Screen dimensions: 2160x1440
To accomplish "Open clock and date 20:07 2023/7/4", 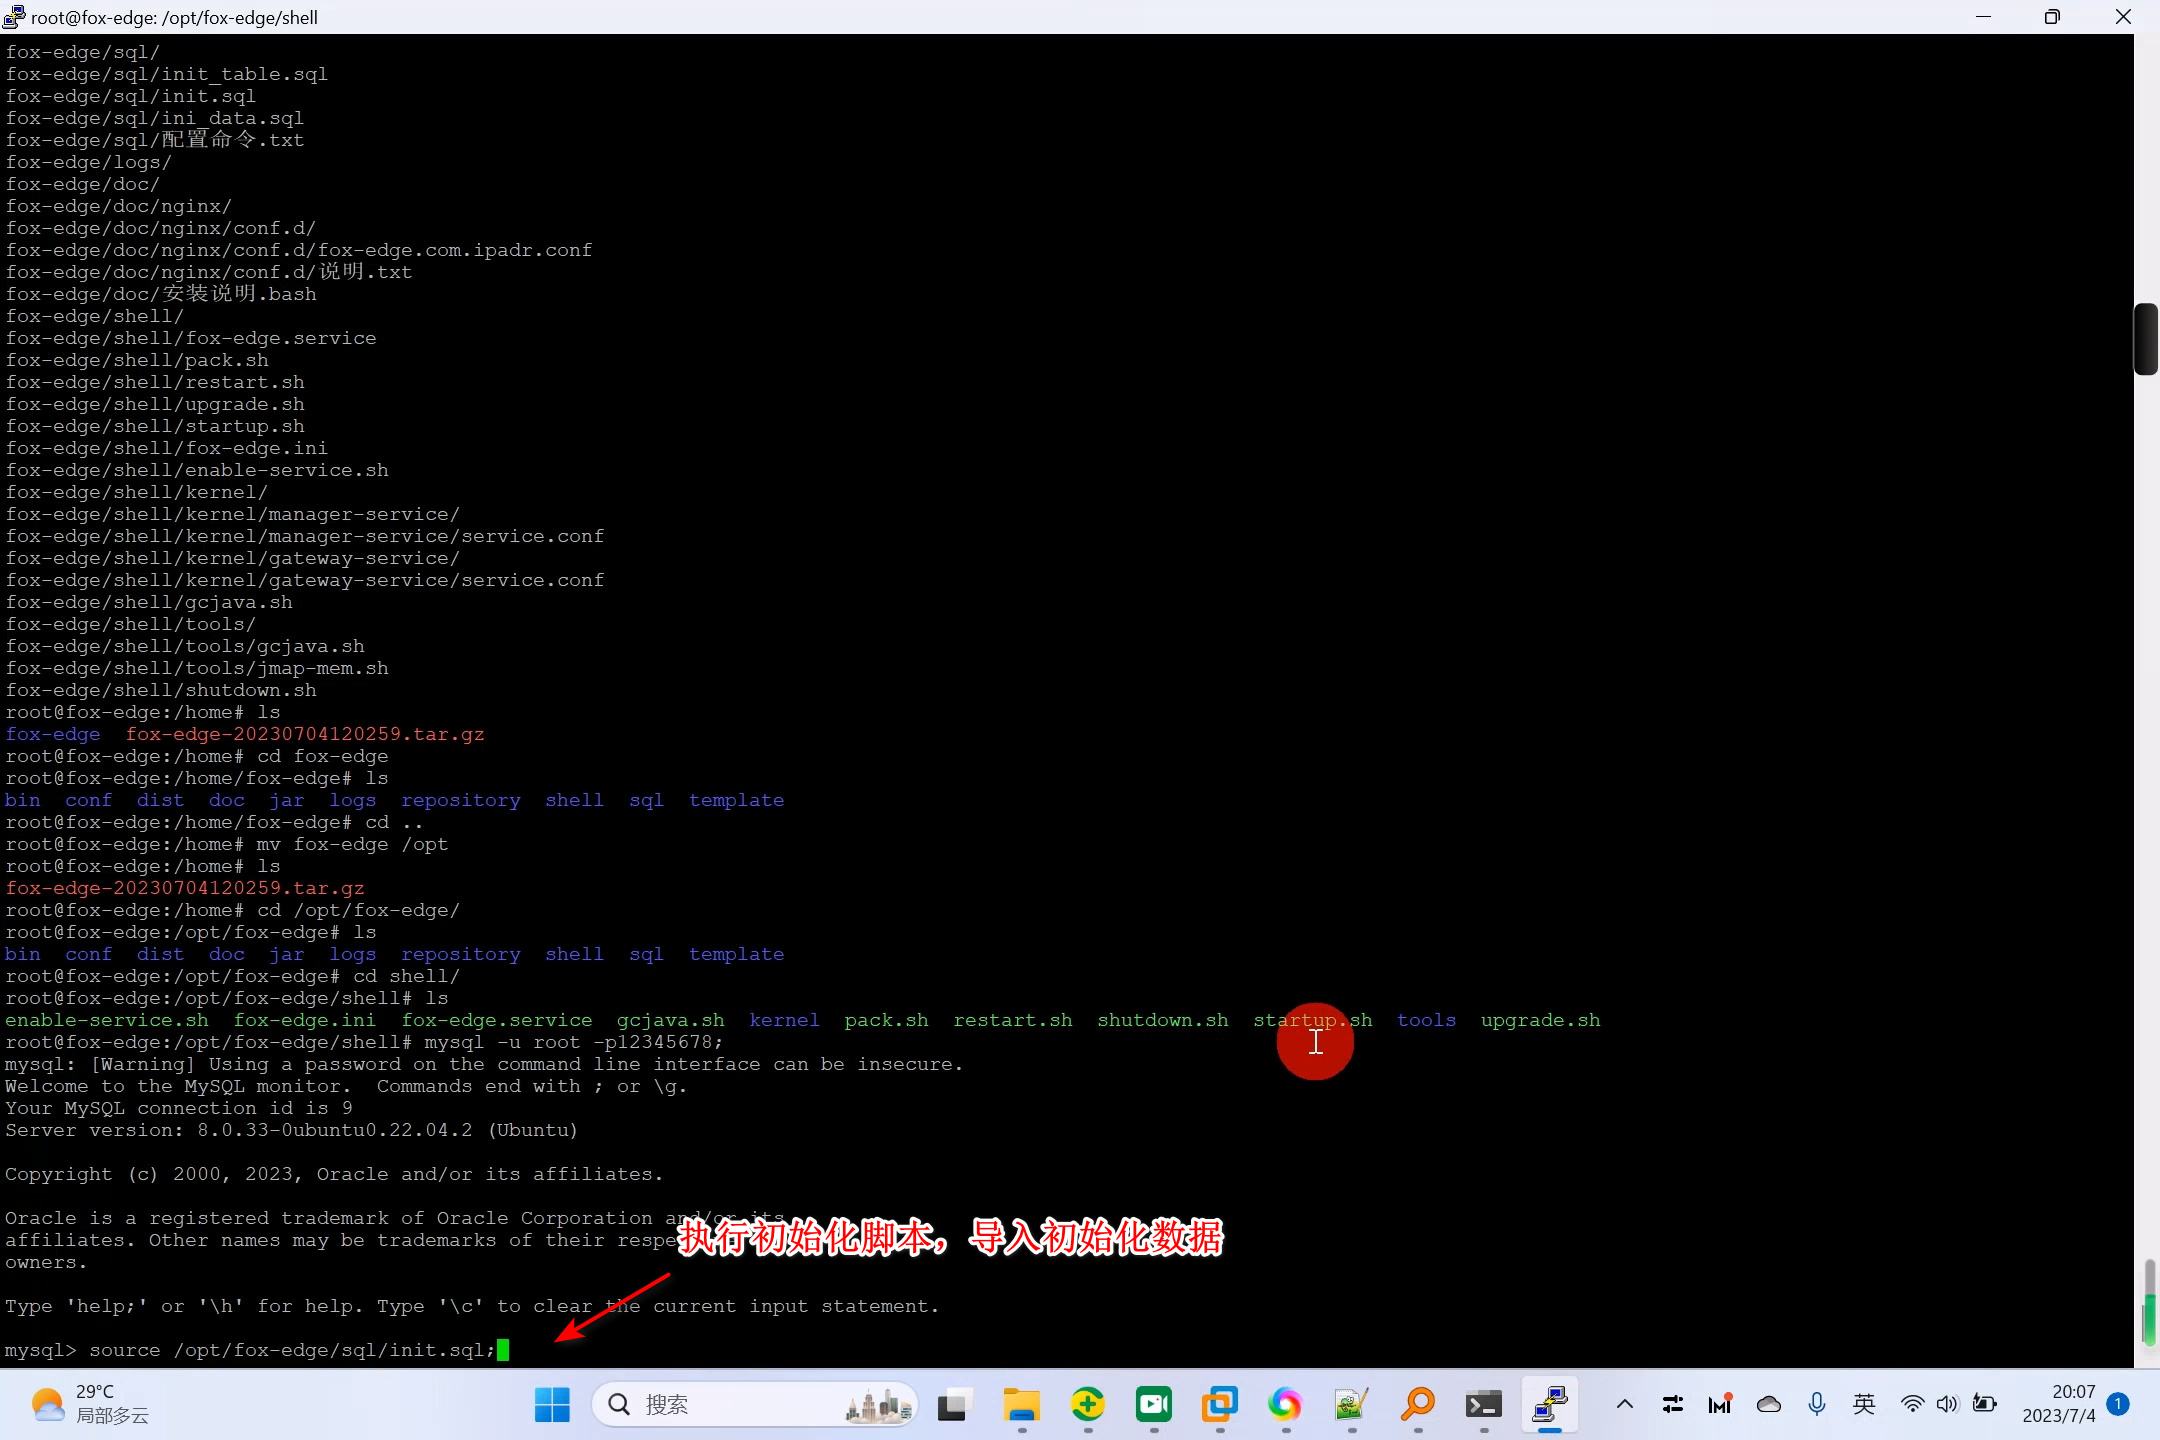I will pos(2058,1404).
